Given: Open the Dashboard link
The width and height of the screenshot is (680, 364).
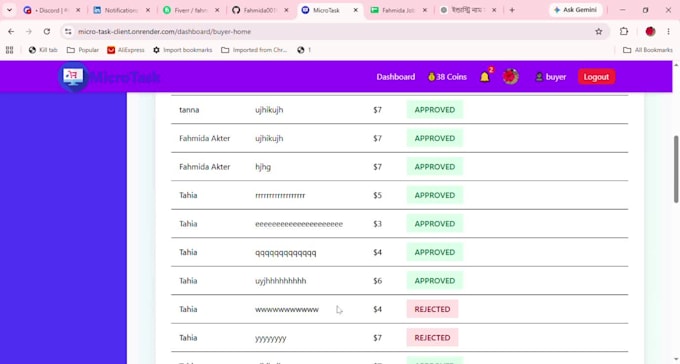Looking at the screenshot, I should pyautogui.click(x=396, y=77).
